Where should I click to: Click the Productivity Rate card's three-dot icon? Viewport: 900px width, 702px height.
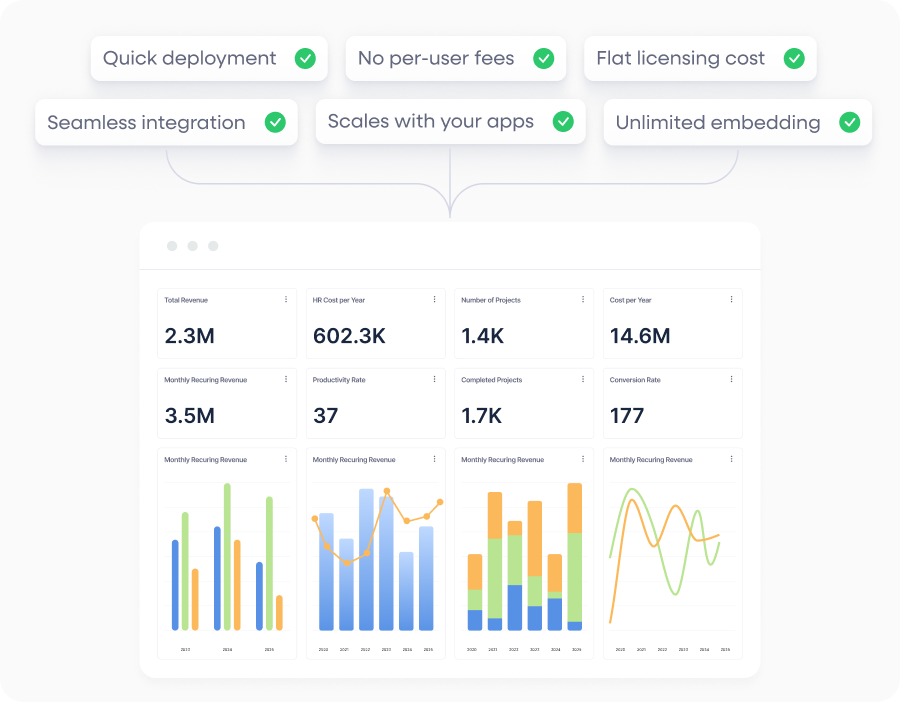[x=434, y=380]
